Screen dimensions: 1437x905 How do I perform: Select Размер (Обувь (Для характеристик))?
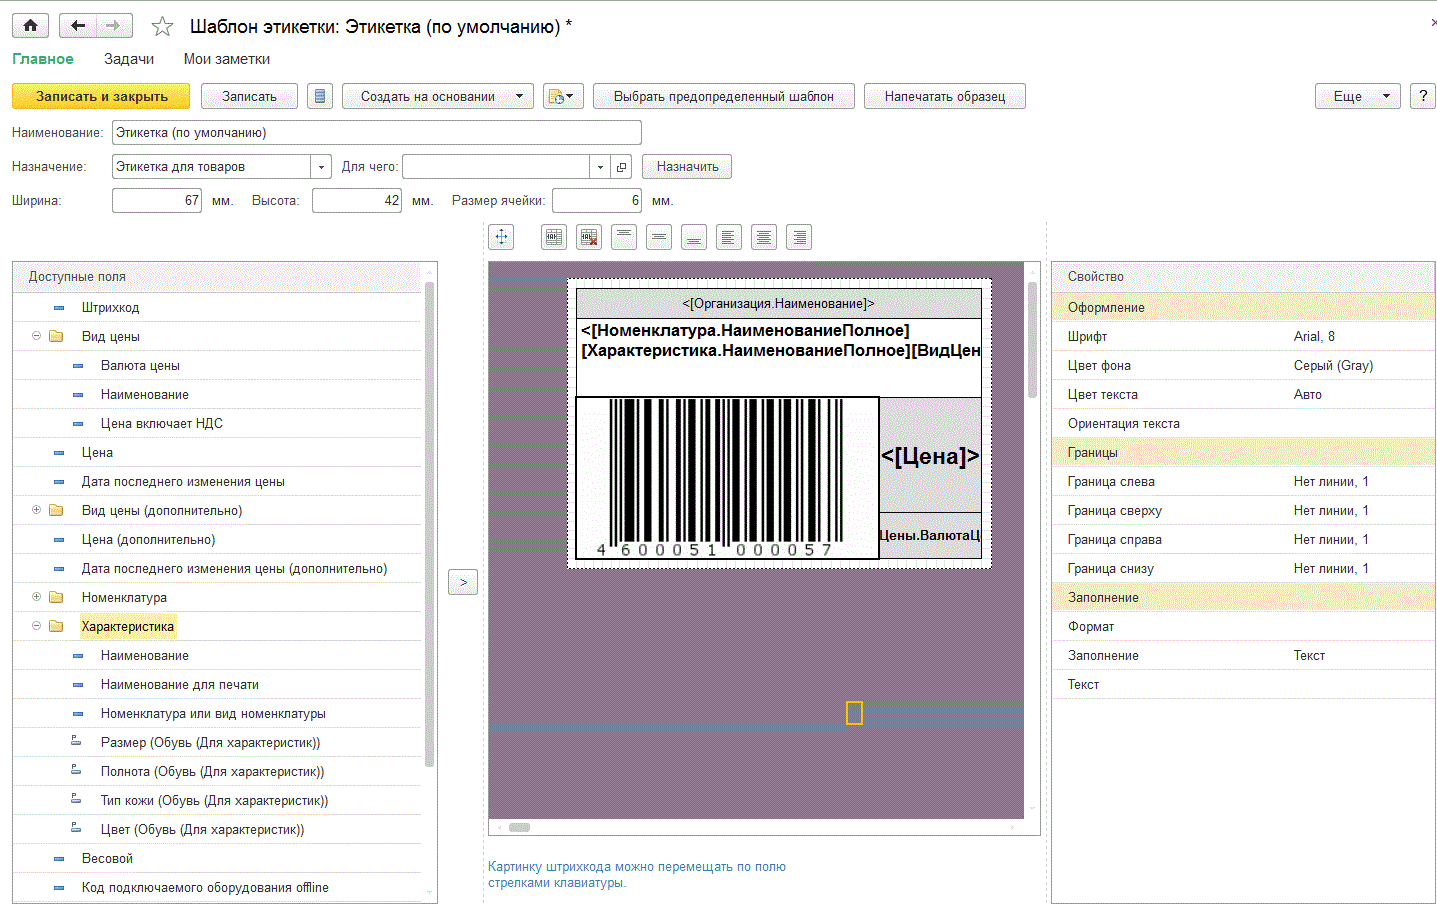tap(210, 742)
